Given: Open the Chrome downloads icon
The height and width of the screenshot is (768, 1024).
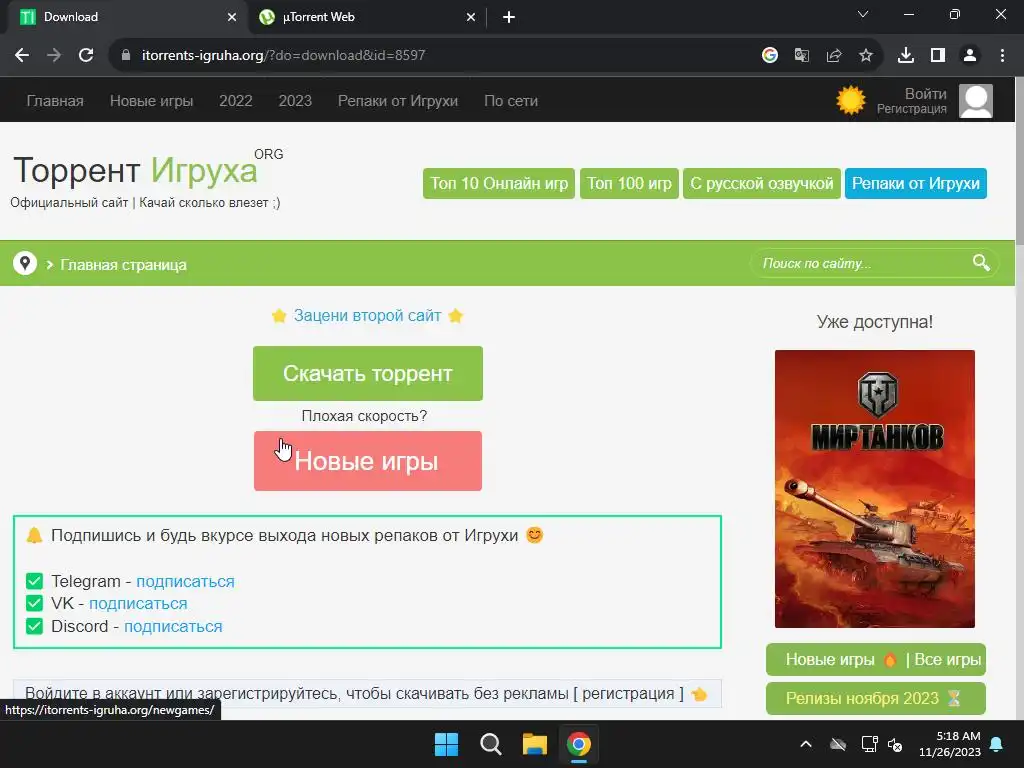Looking at the screenshot, I should click(x=906, y=56).
